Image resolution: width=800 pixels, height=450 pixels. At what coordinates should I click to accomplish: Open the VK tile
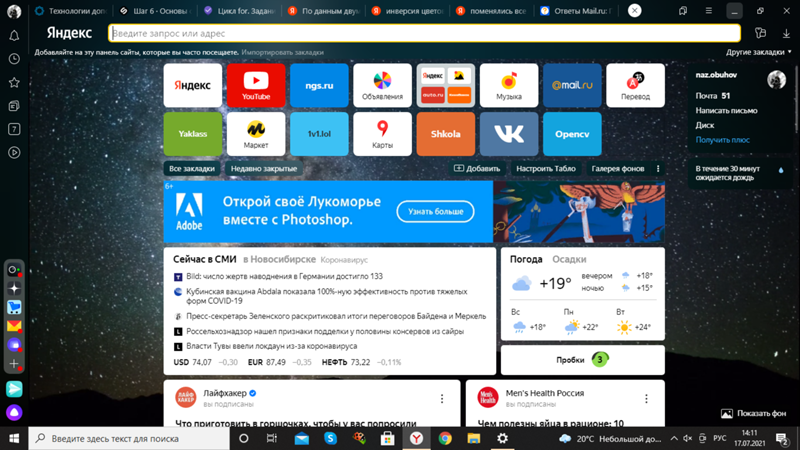point(509,134)
